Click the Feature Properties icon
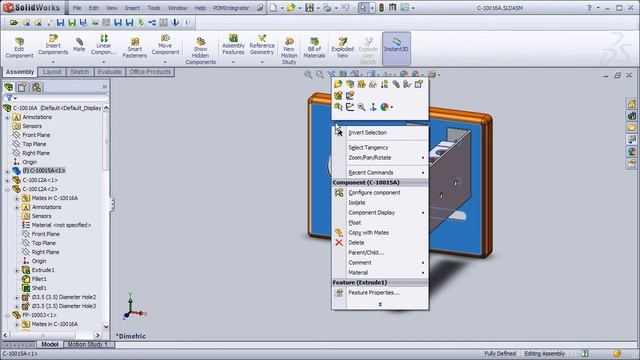 click(x=339, y=293)
